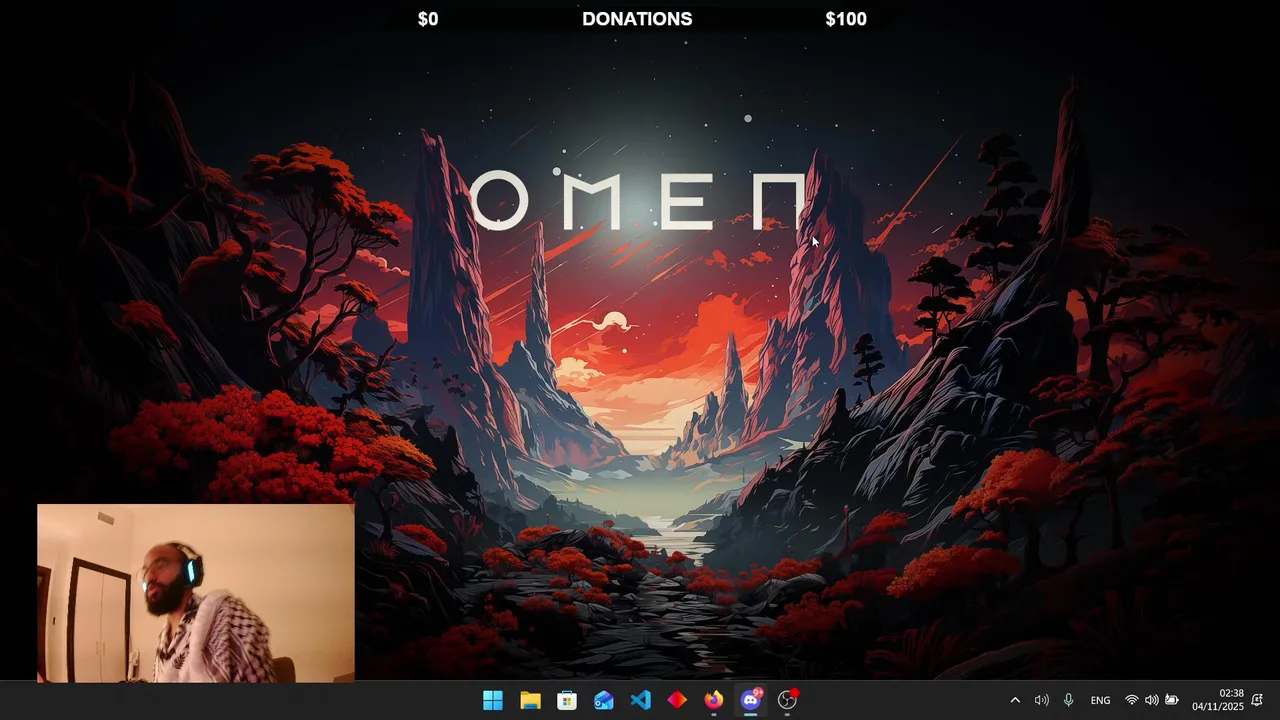Image resolution: width=1280 pixels, height=720 pixels.
Task: Click the volume icon beside Wi-Fi
Action: click(x=1152, y=700)
